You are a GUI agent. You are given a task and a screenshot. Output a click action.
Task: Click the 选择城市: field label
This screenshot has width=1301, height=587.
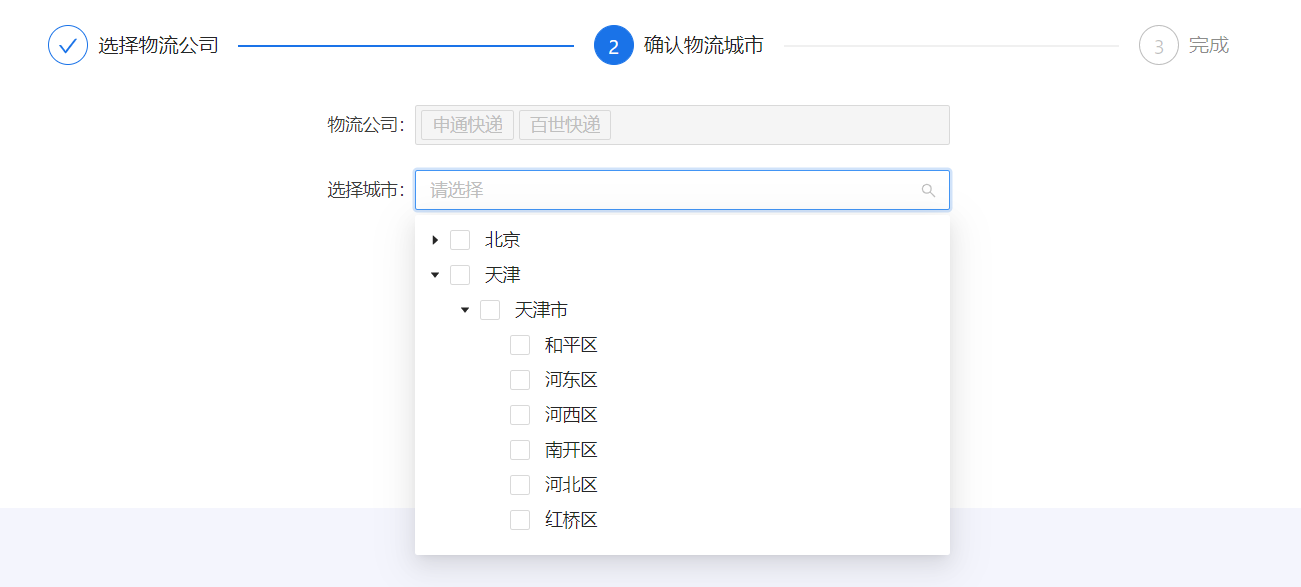[x=366, y=190]
